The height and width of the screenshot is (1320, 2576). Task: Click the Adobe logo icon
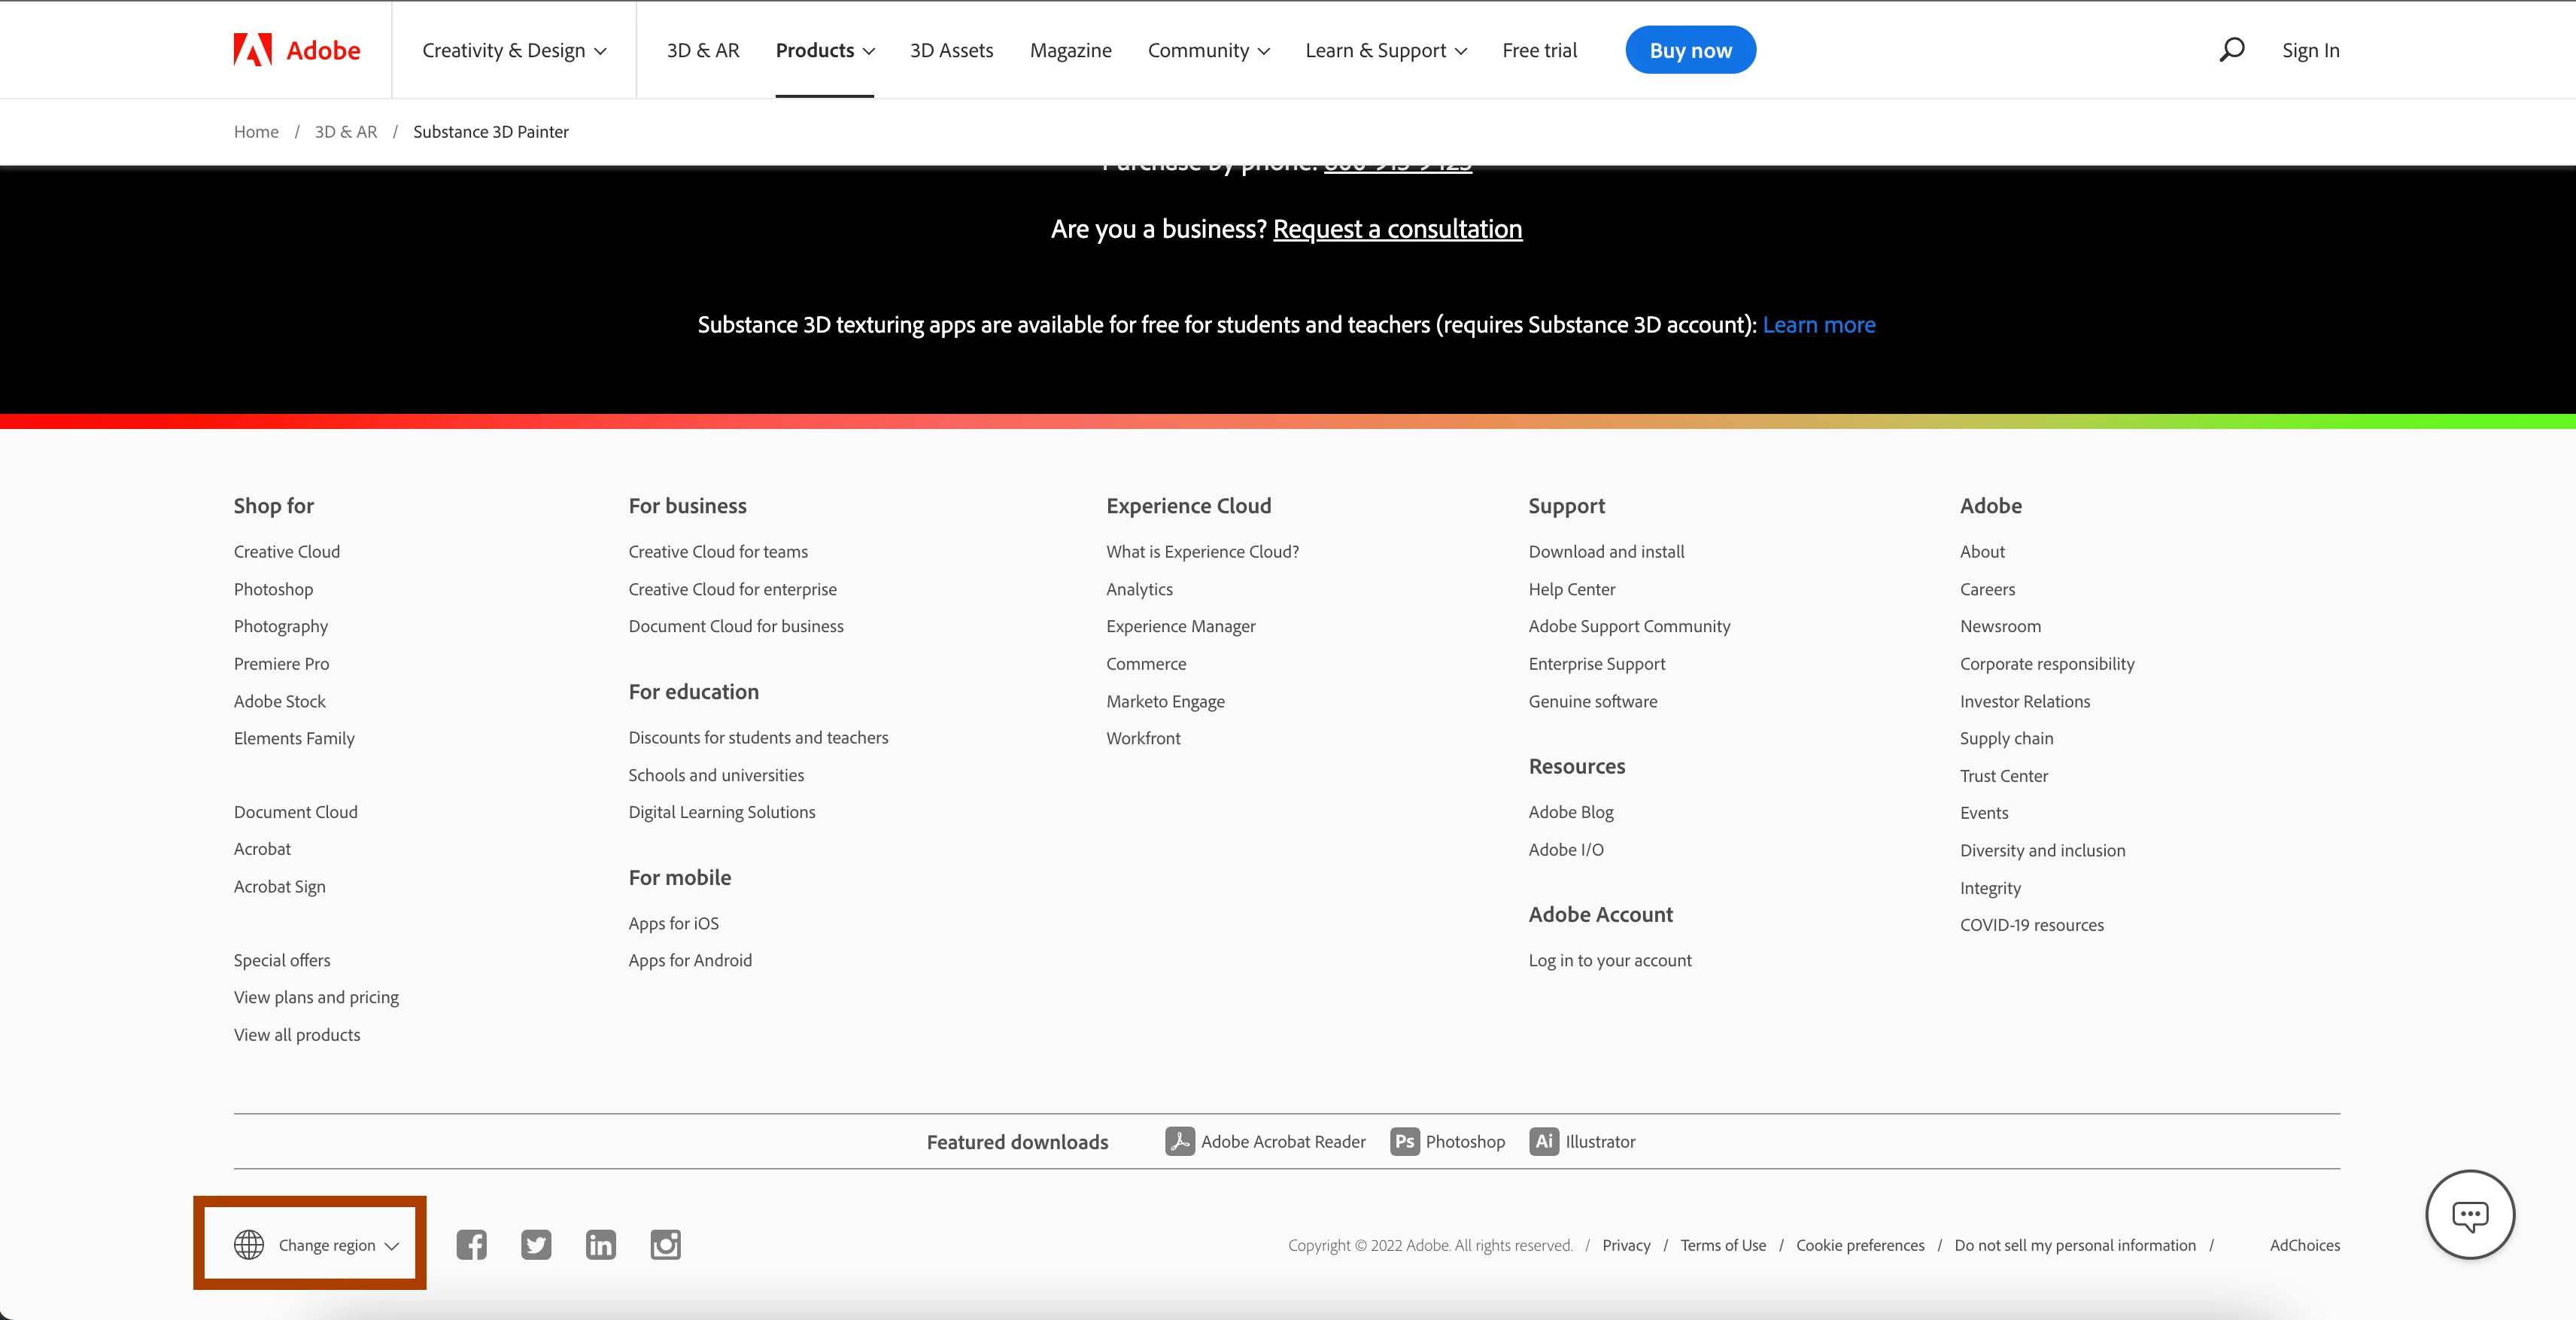pos(252,50)
